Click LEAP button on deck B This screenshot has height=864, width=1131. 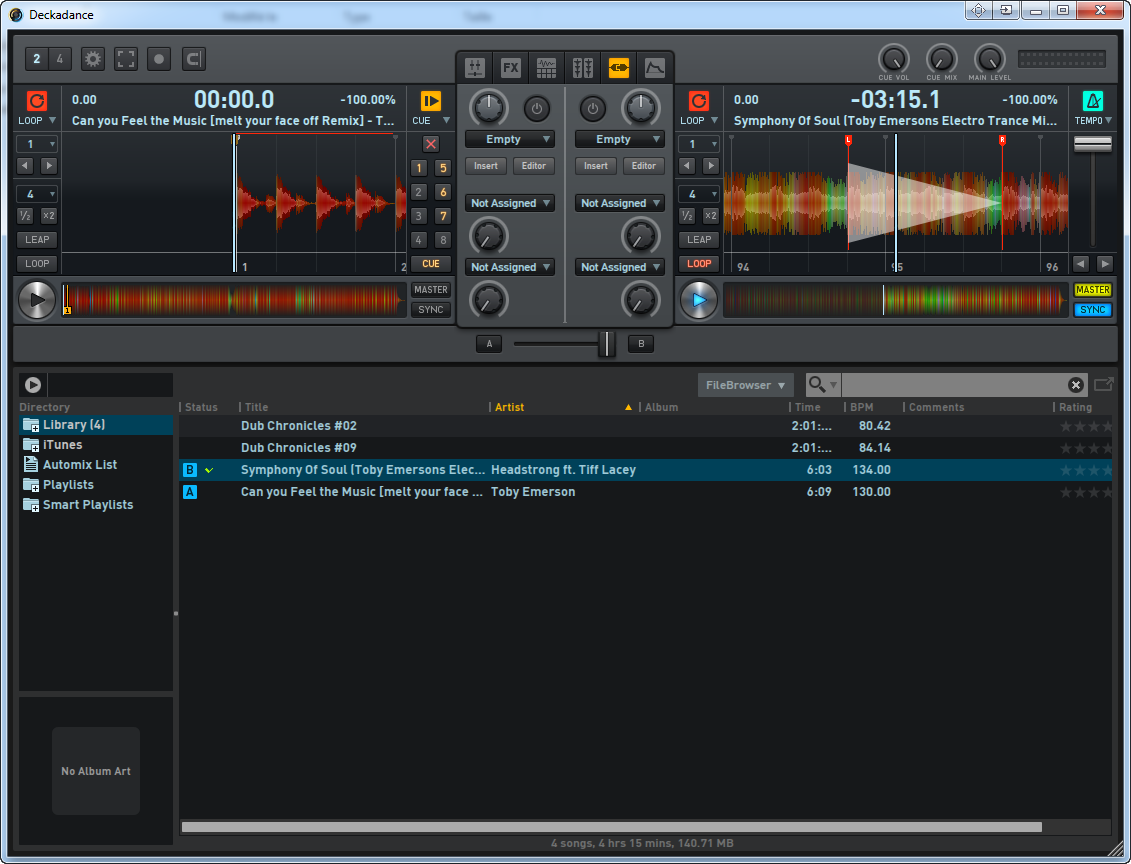tap(699, 240)
